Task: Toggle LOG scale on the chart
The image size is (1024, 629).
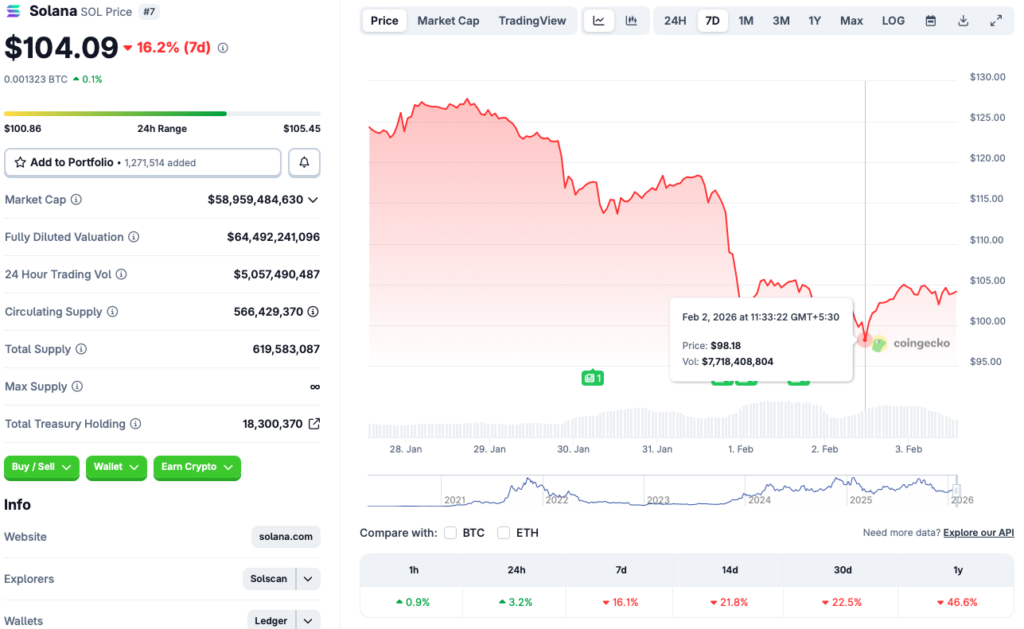Action: click(x=893, y=20)
